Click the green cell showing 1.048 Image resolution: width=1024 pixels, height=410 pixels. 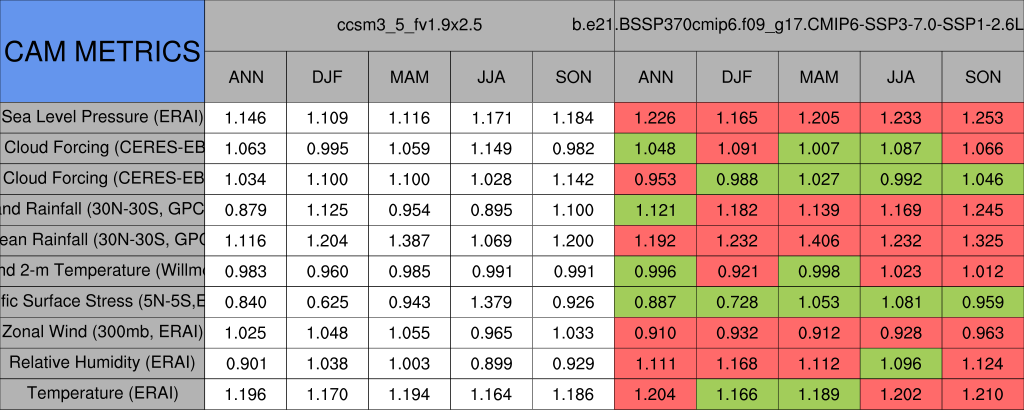click(655, 148)
